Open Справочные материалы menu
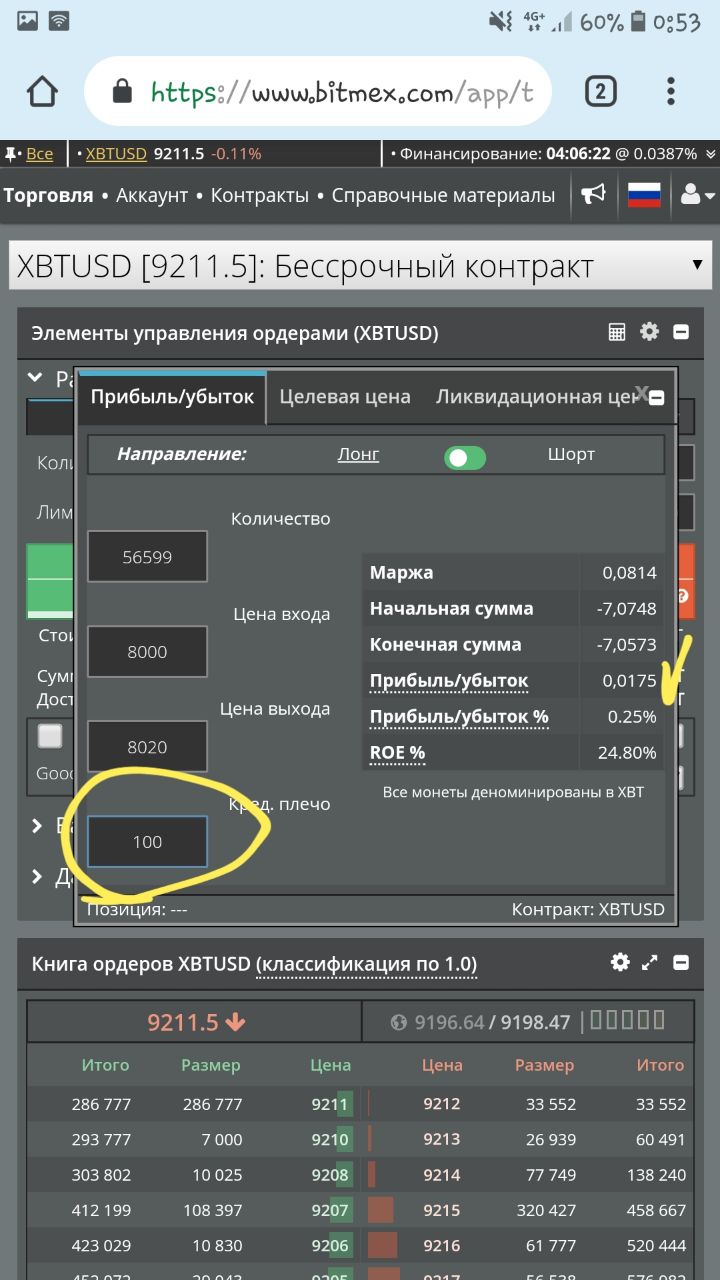This screenshot has height=1280, width=720. (x=443, y=195)
